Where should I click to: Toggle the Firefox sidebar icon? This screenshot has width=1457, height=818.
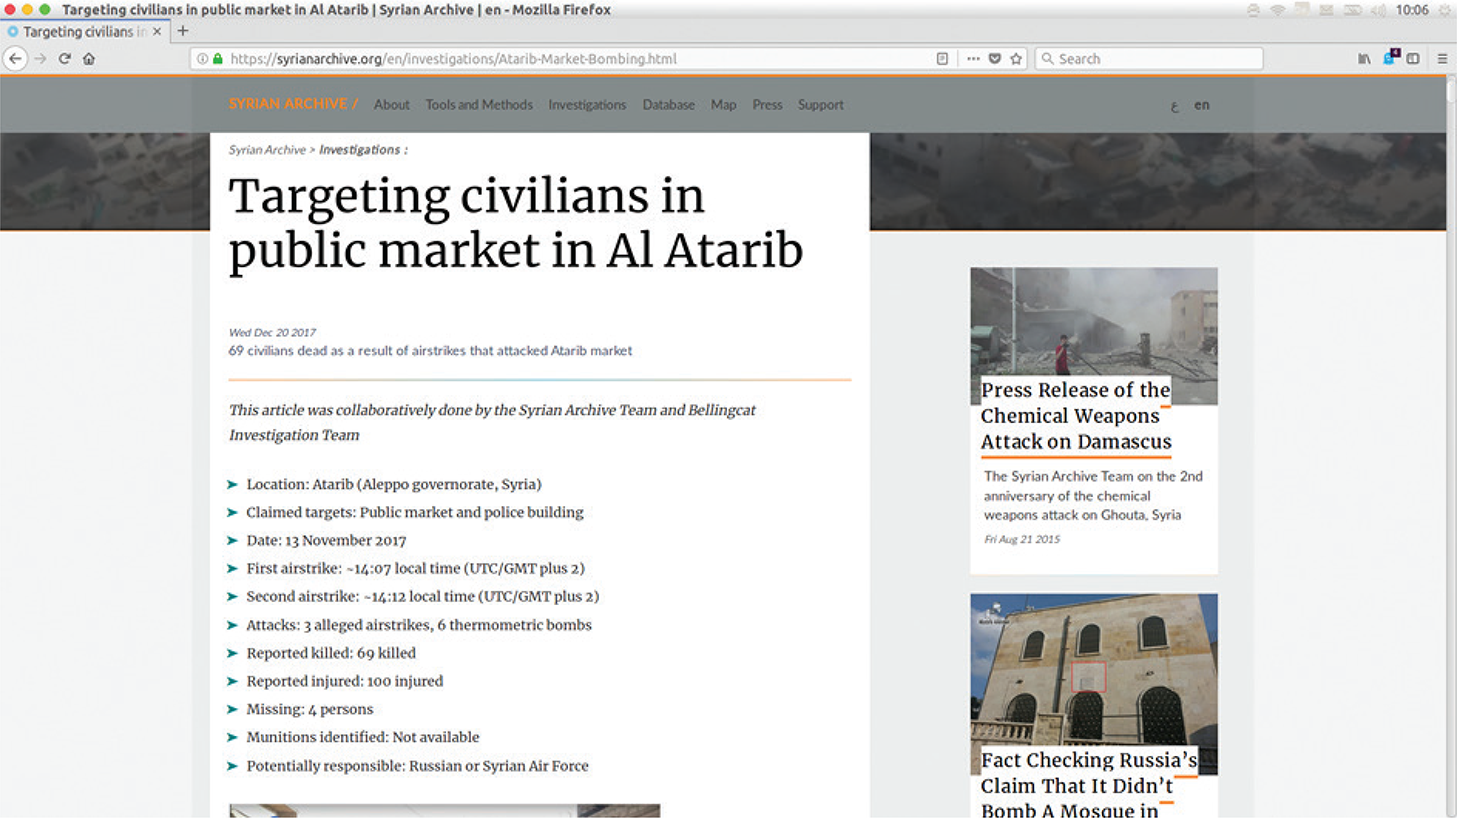click(x=1413, y=59)
